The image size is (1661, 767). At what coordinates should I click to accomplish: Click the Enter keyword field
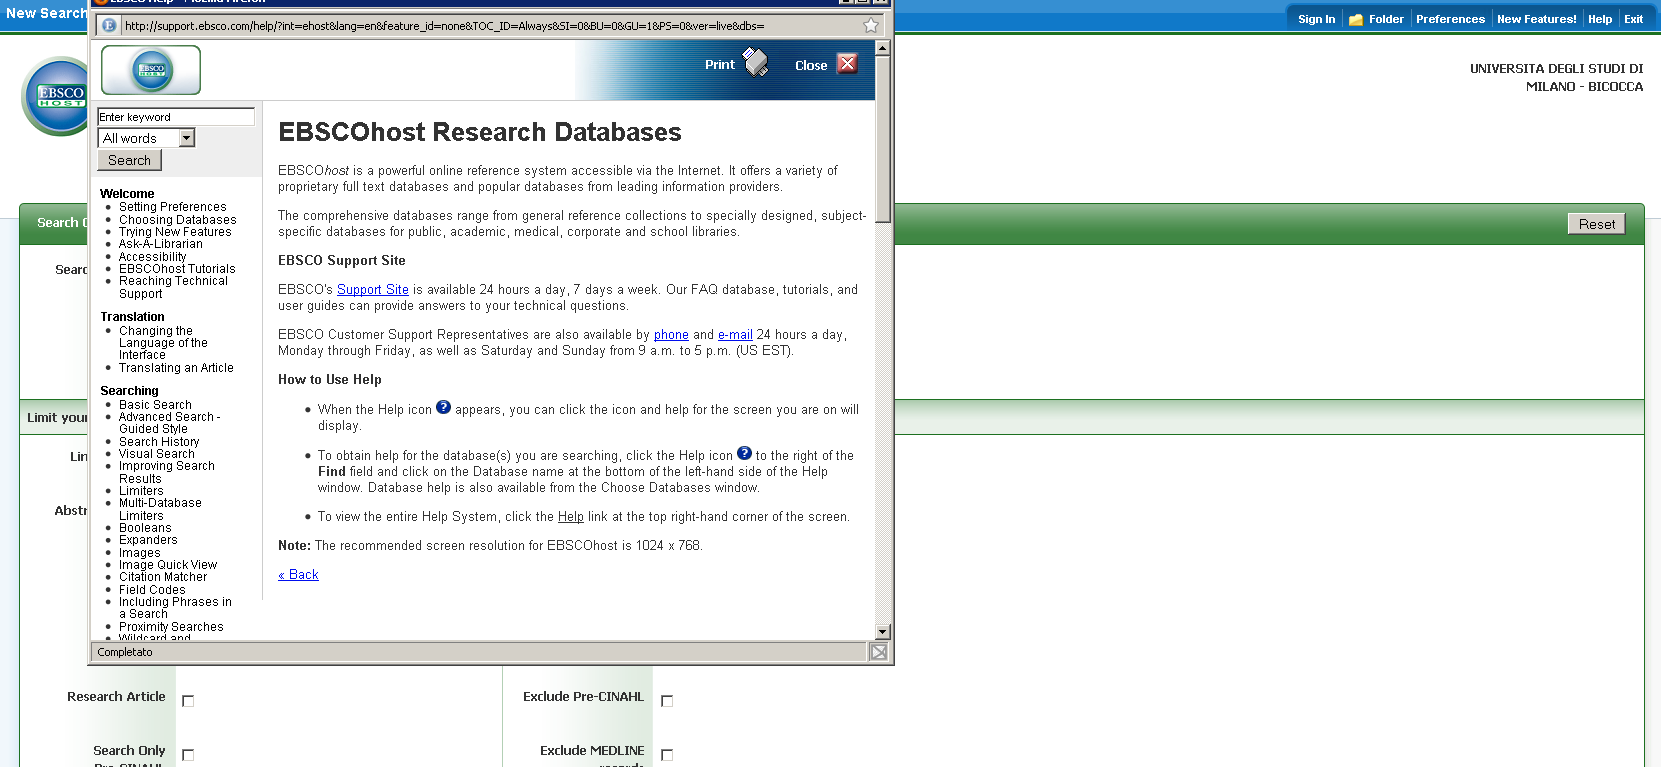pos(176,117)
